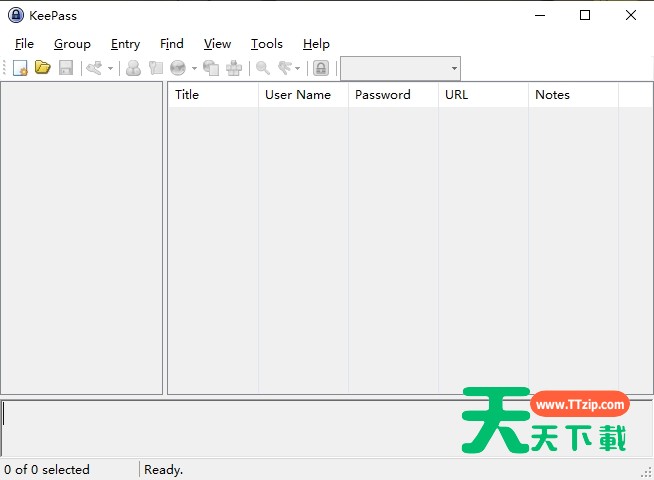Open the Entry menu
The width and height of the screenshot is (654, 480).
[x=125, y=44]
